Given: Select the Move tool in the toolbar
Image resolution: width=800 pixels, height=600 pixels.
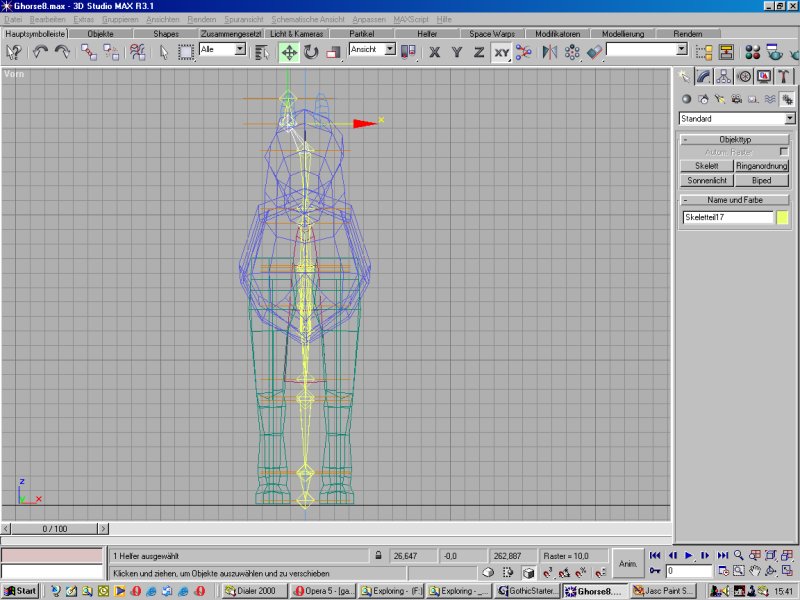Looking at the screenshot, I should (x=289, y=52).
